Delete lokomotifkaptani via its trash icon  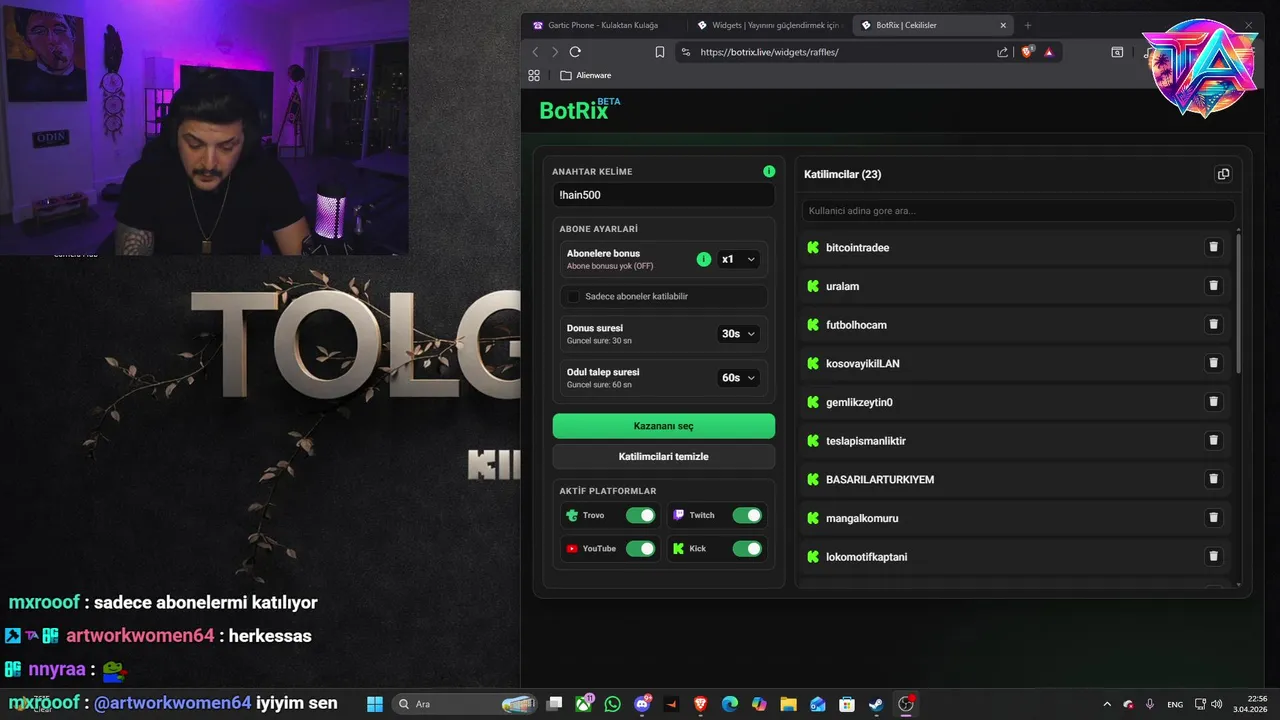(1213, 556)
